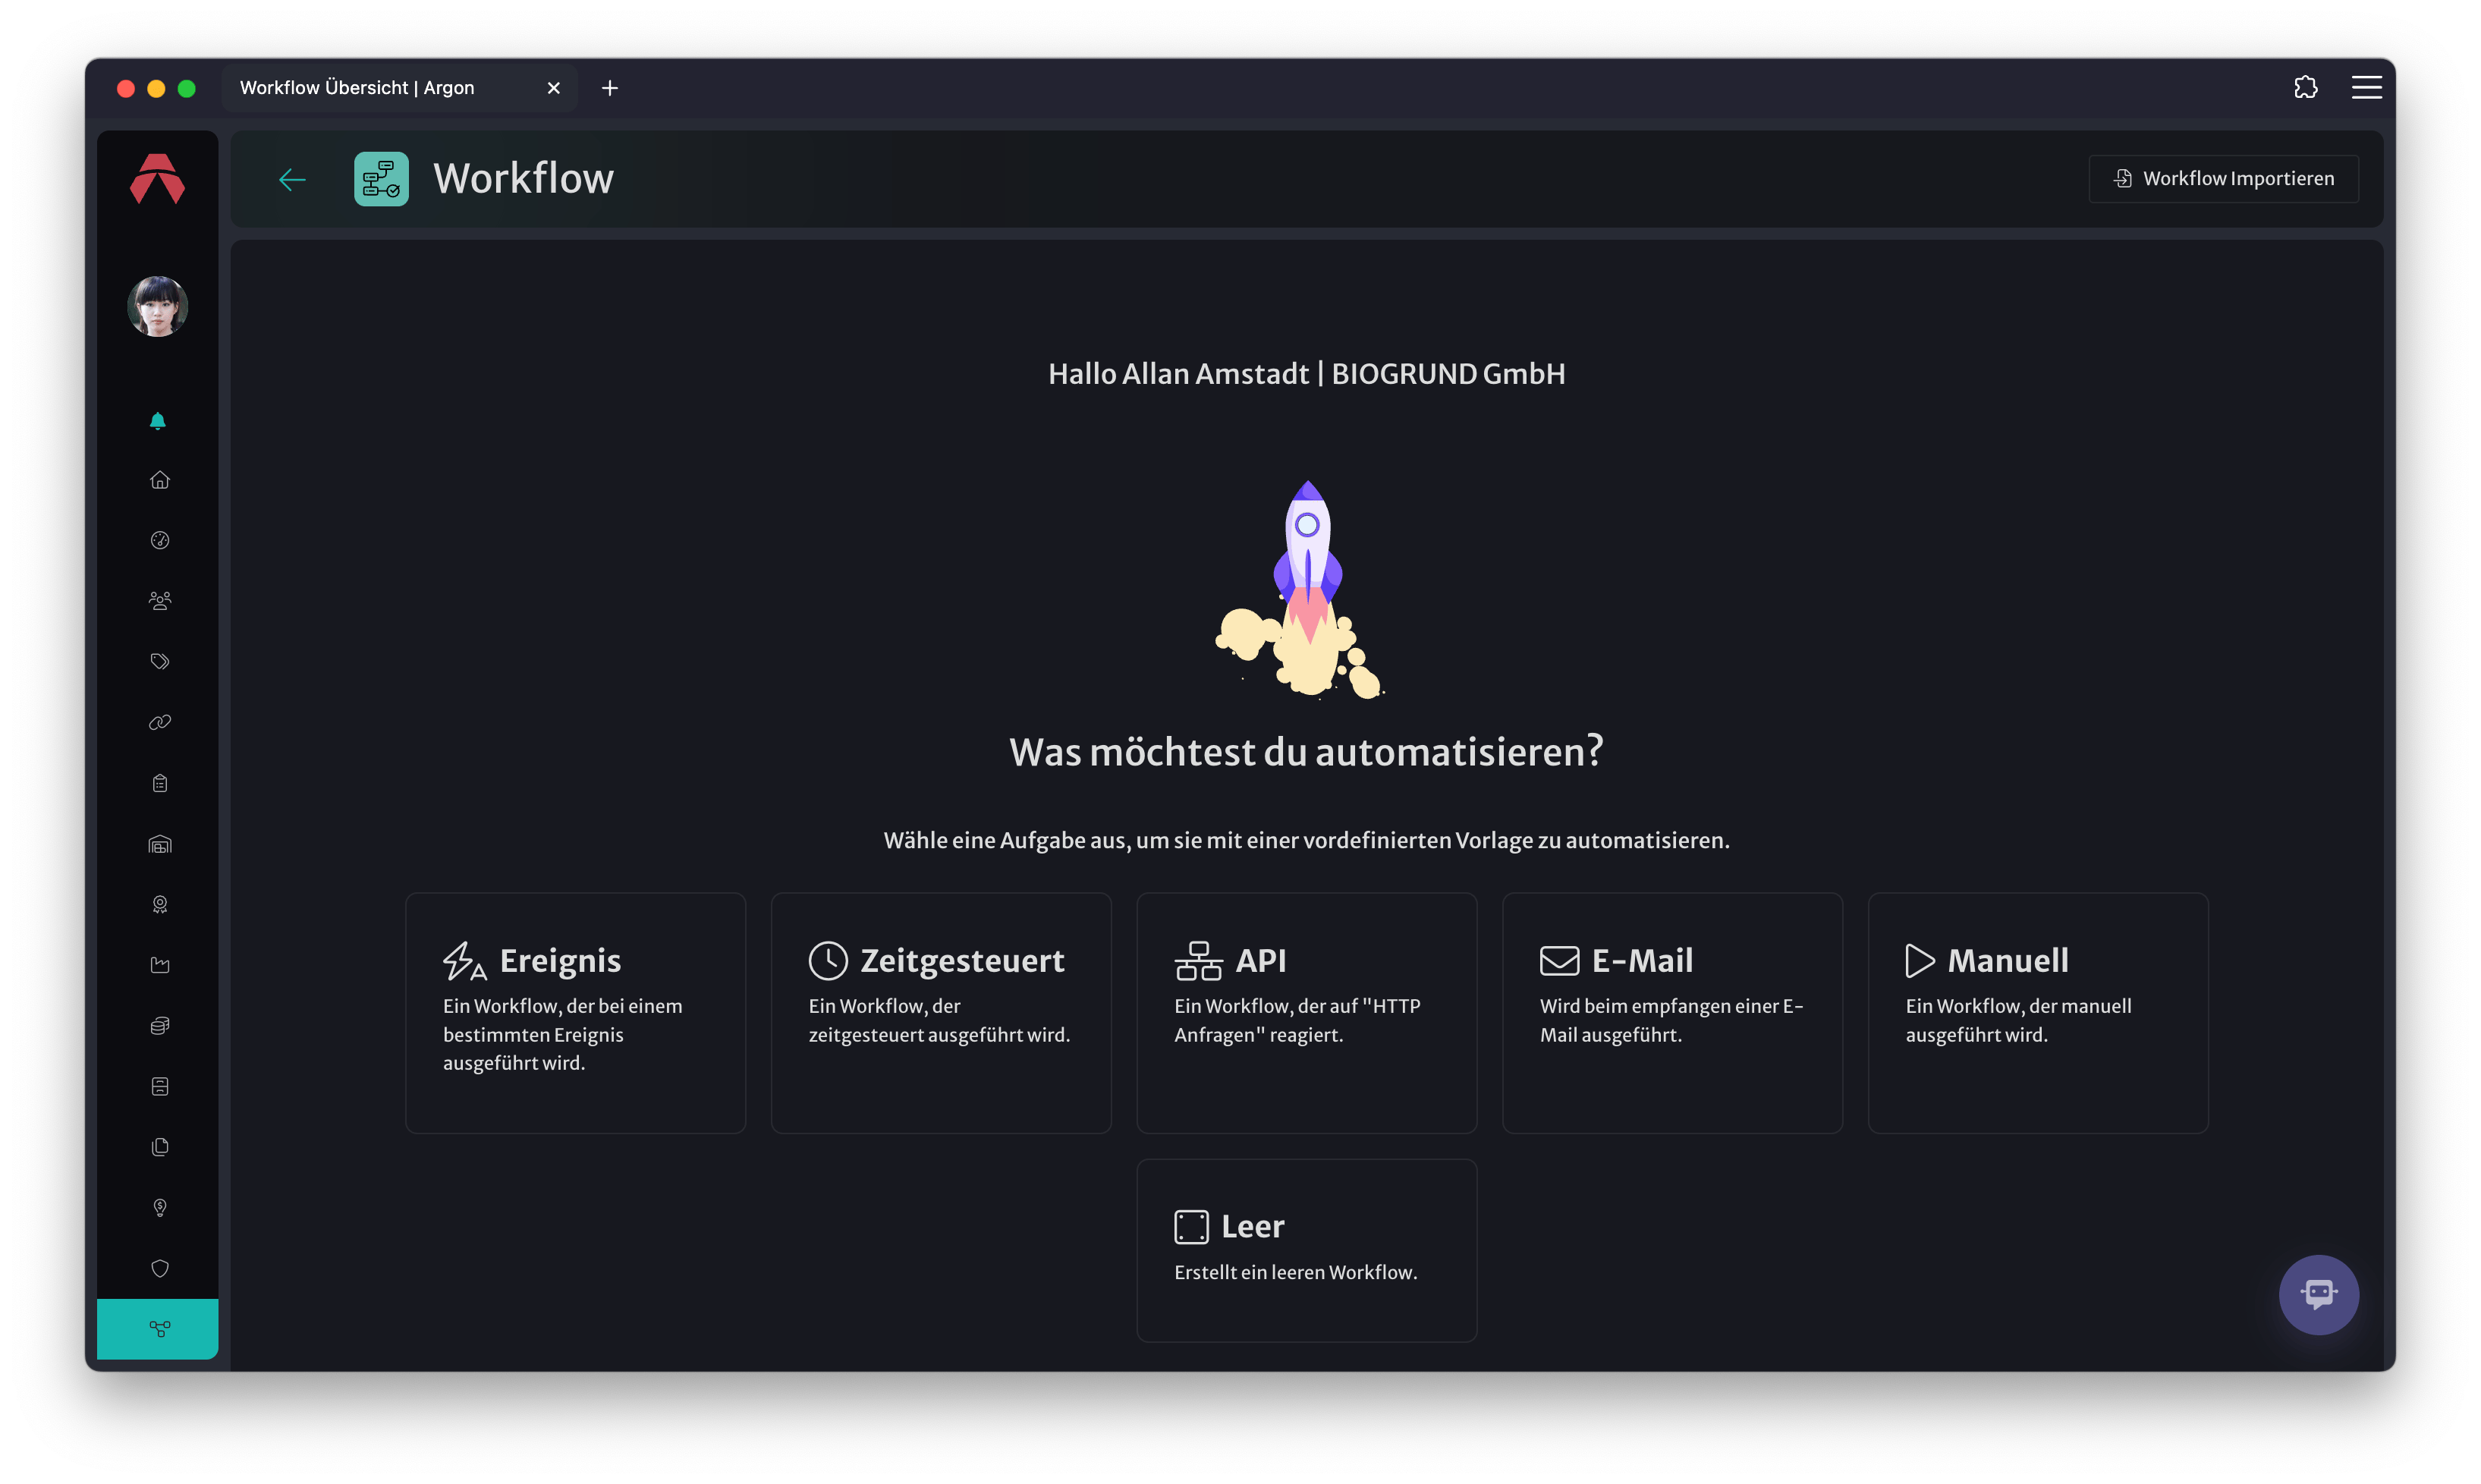Click greeting 'Hallo Allan Amstadt | BIOGRUND GmbH'
Screen dimensions: 2481x1484
coord(1306,374)
